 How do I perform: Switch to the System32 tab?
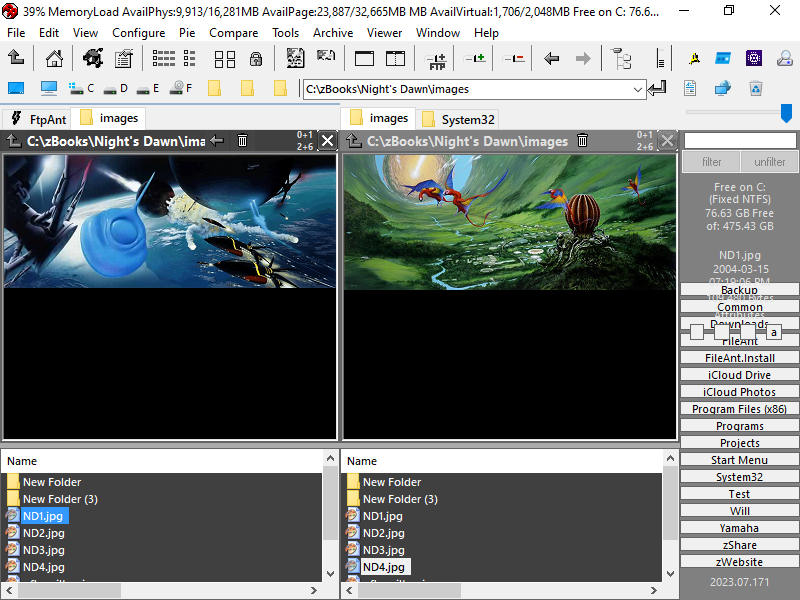coord(458,119)
